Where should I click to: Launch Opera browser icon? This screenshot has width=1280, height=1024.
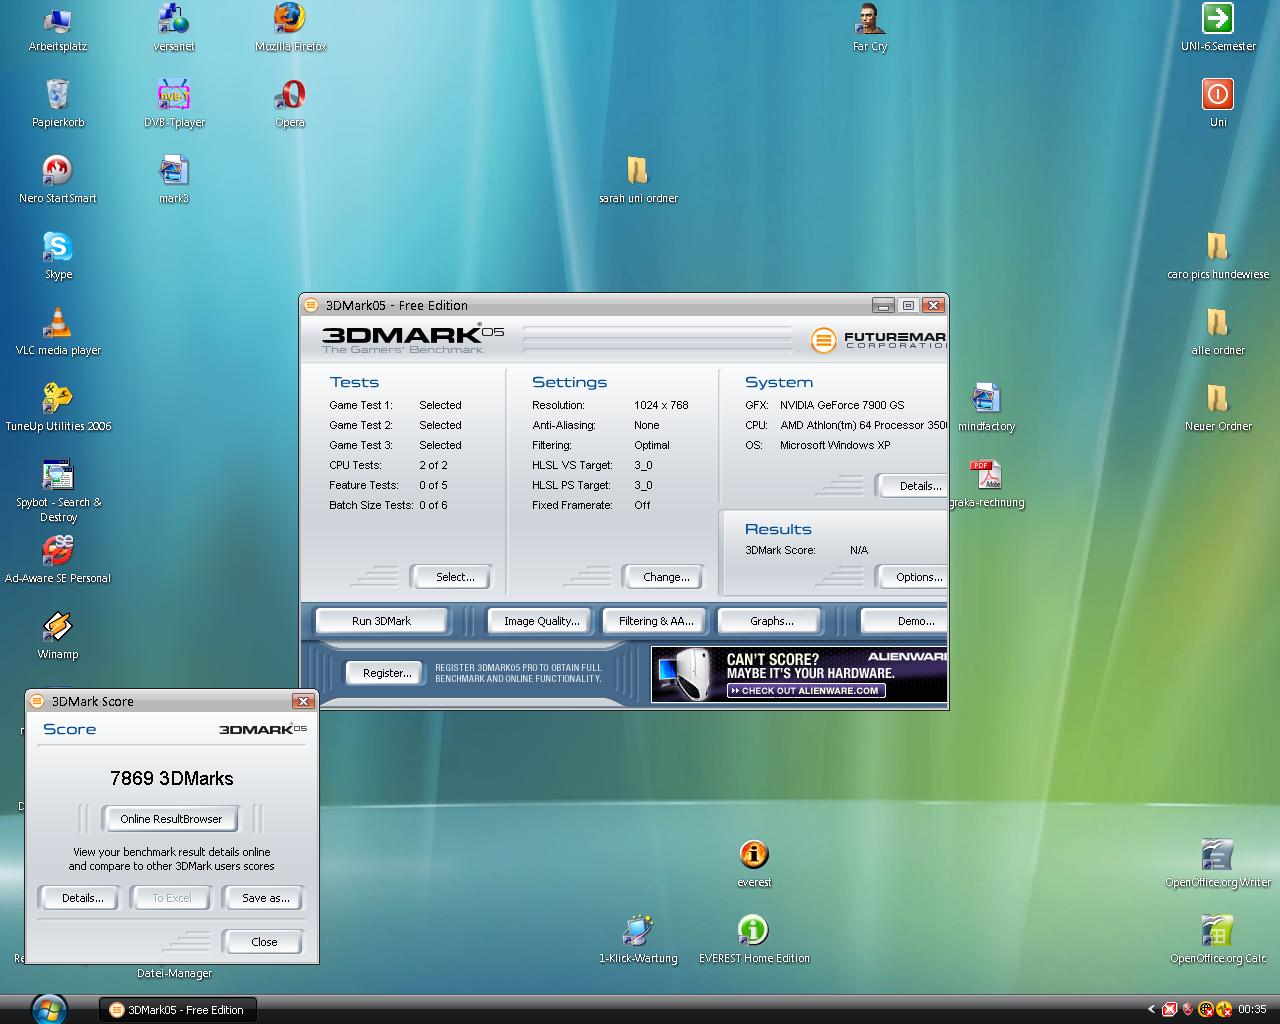[x=290, y=105]
